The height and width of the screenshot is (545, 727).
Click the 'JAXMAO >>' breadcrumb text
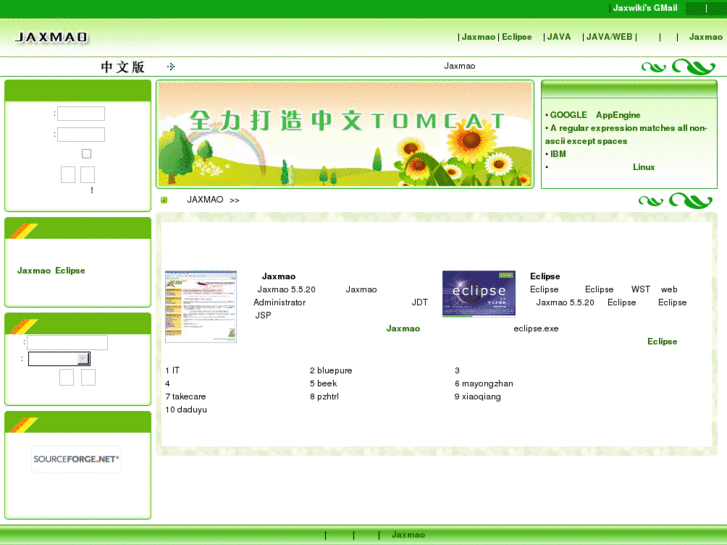coord(213,200)
